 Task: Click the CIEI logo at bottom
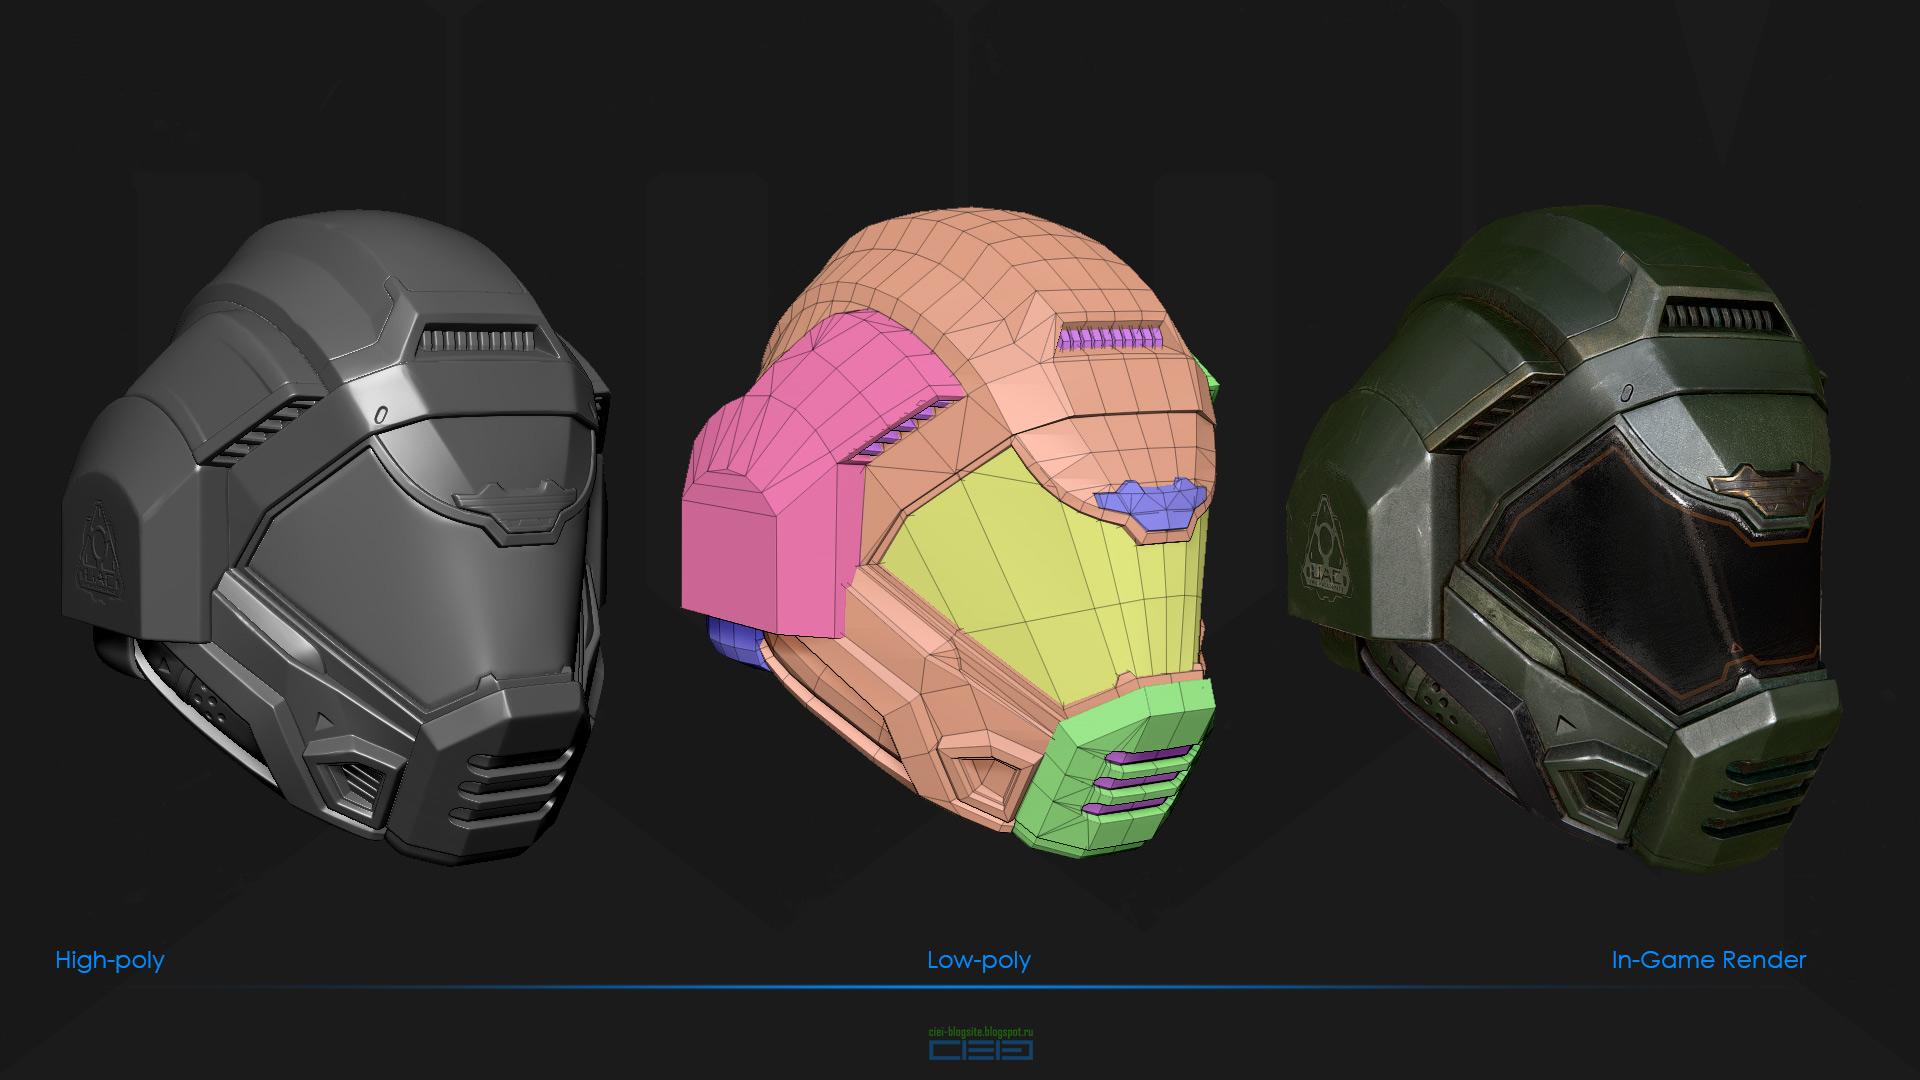(x=981, y=1050)
